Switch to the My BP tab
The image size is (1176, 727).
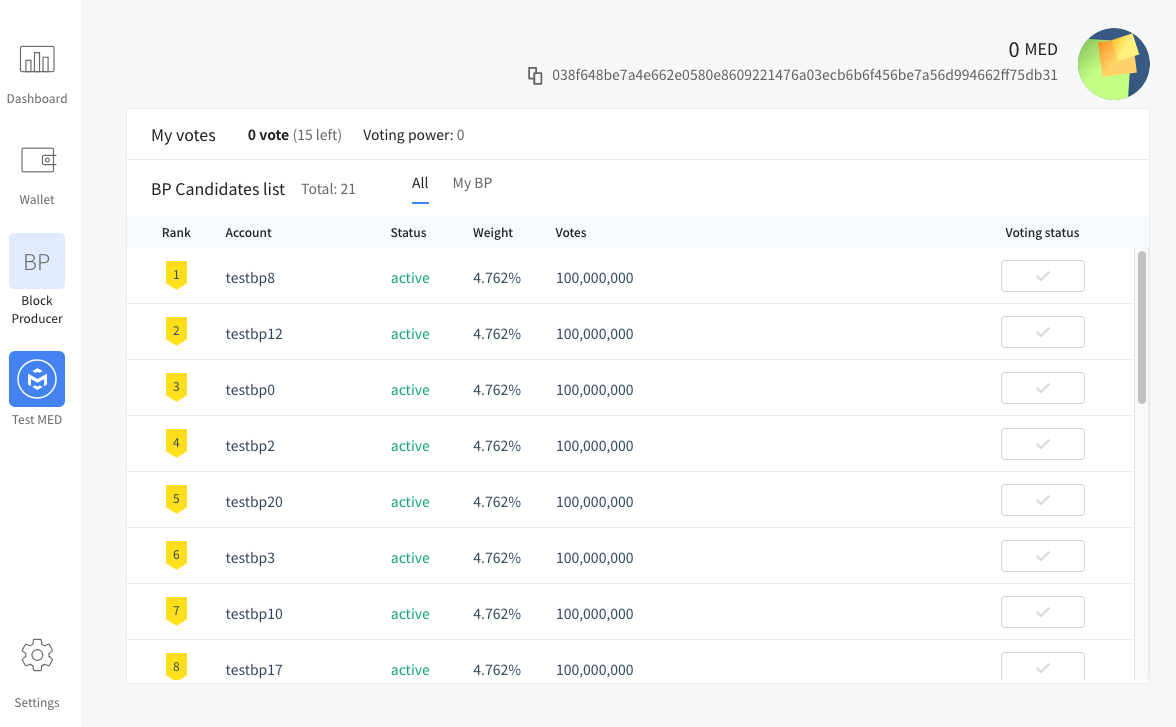(x=472, y=184)
